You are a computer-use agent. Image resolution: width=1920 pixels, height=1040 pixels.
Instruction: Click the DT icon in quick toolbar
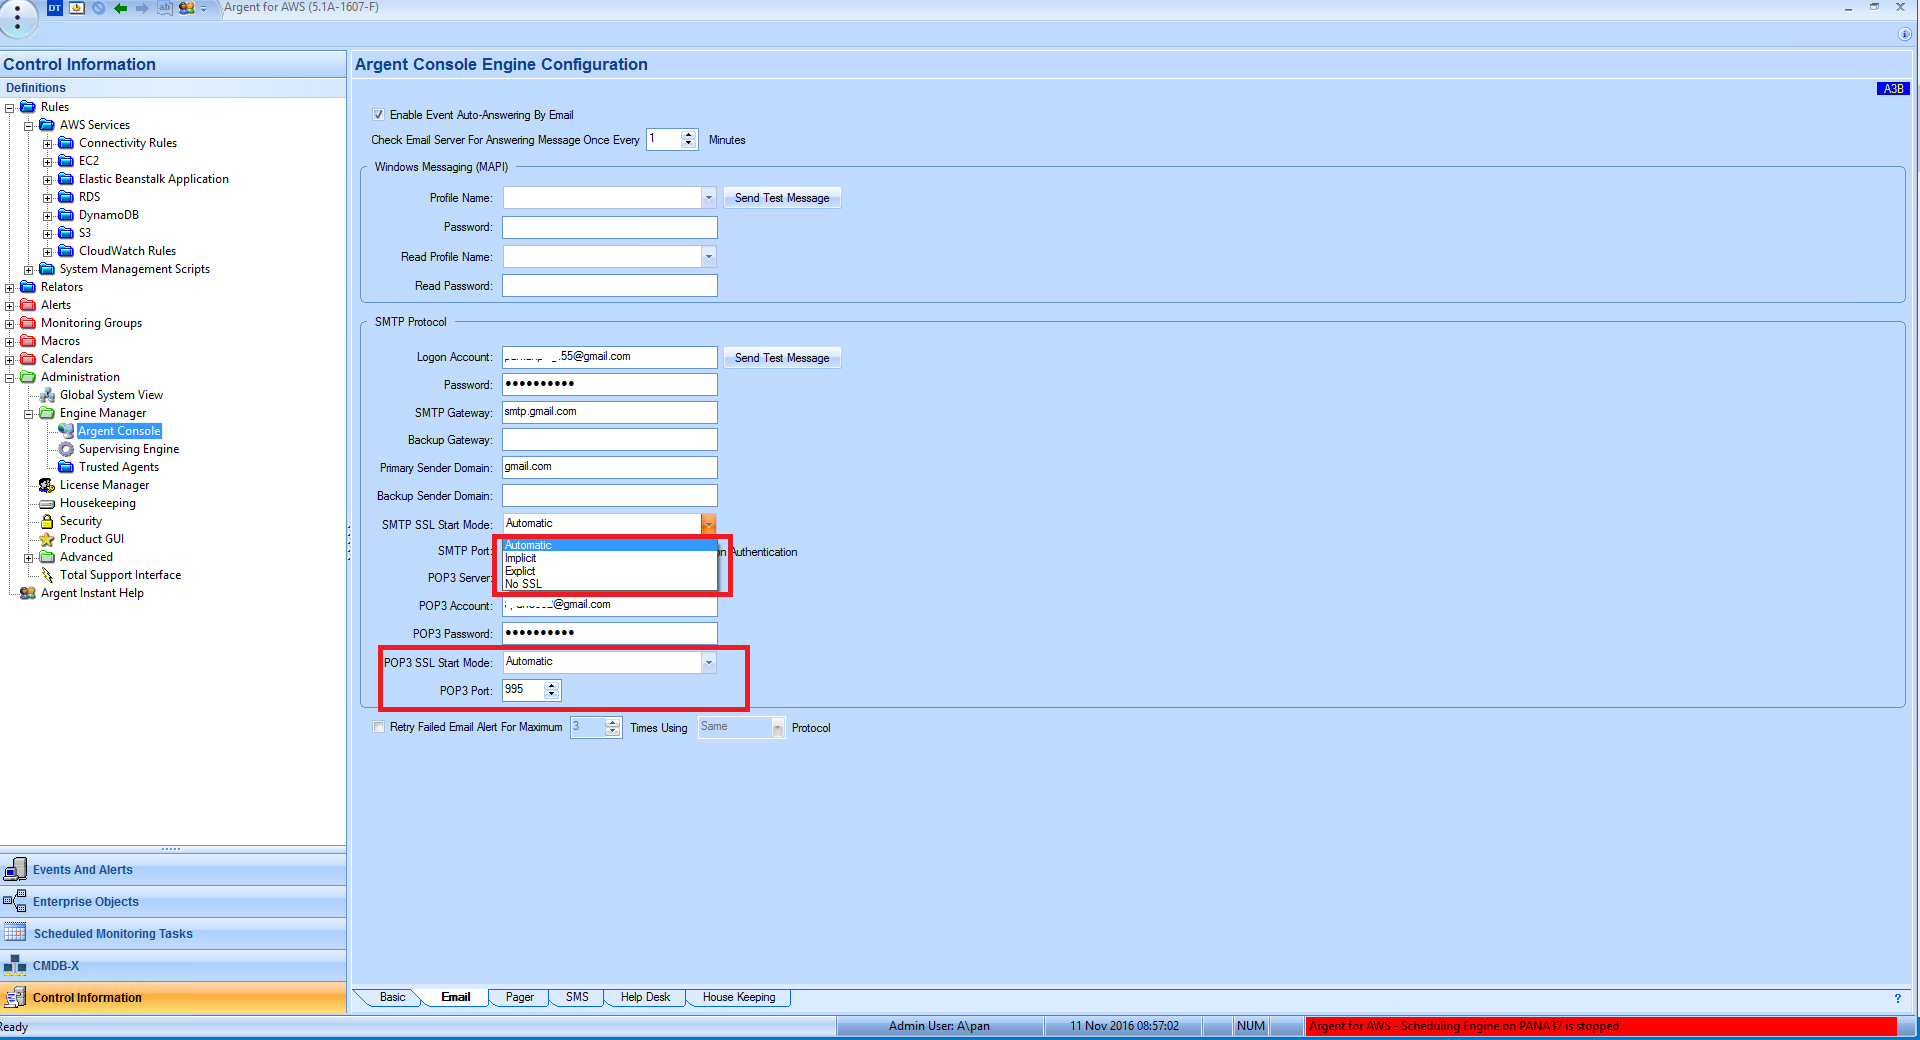55,8
